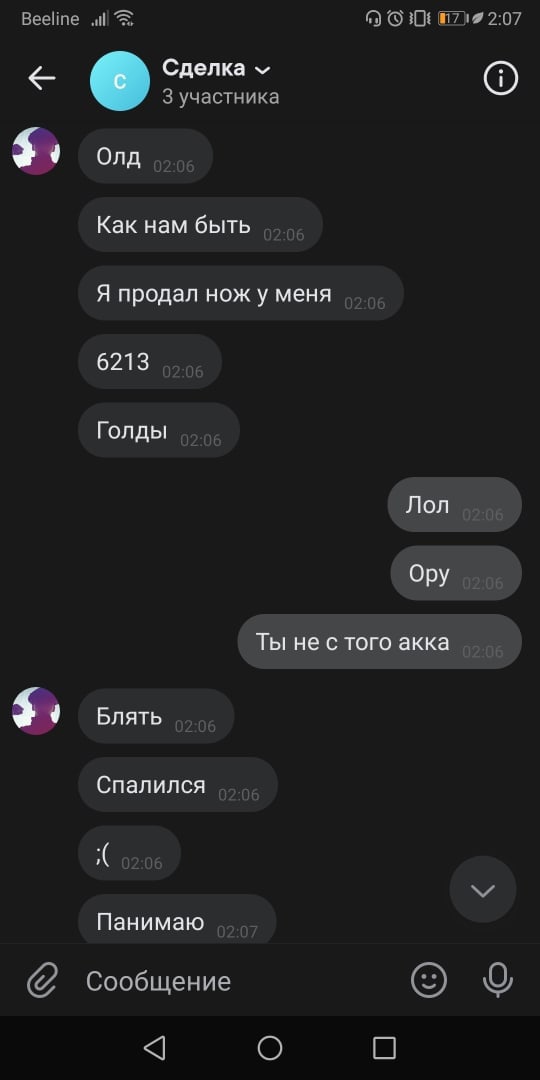Screen dimensions: 540x1080
Task: Tap the battery indicator in status bar
Action: point(452,19)
